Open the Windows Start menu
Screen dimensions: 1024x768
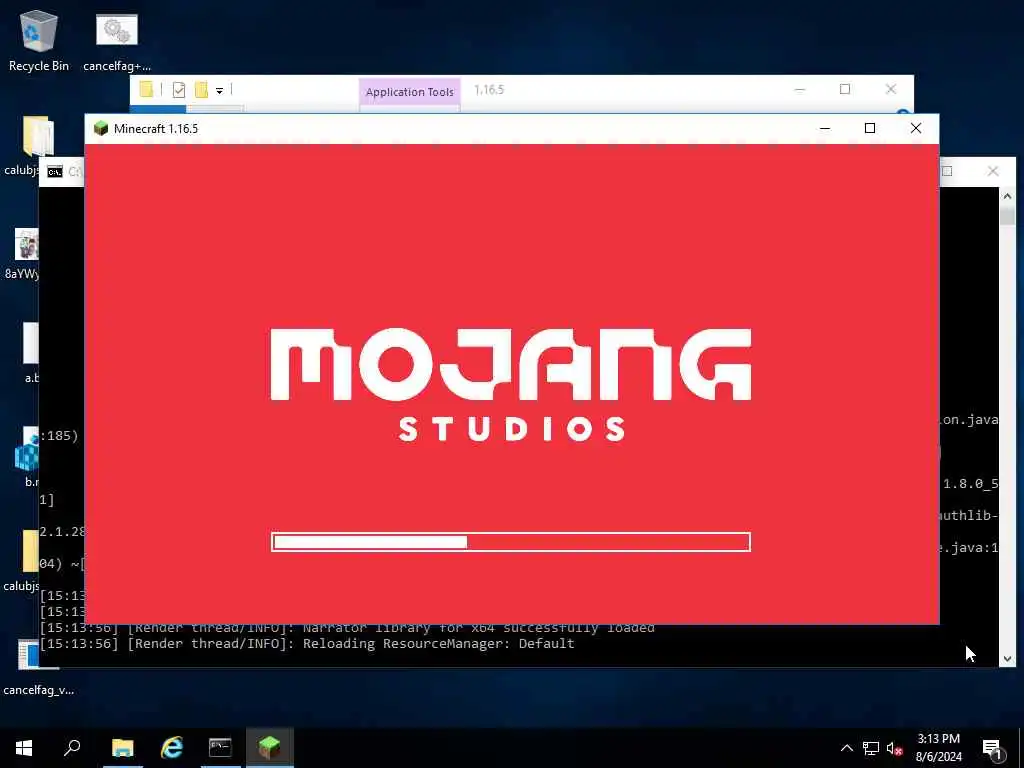(24, 748)
